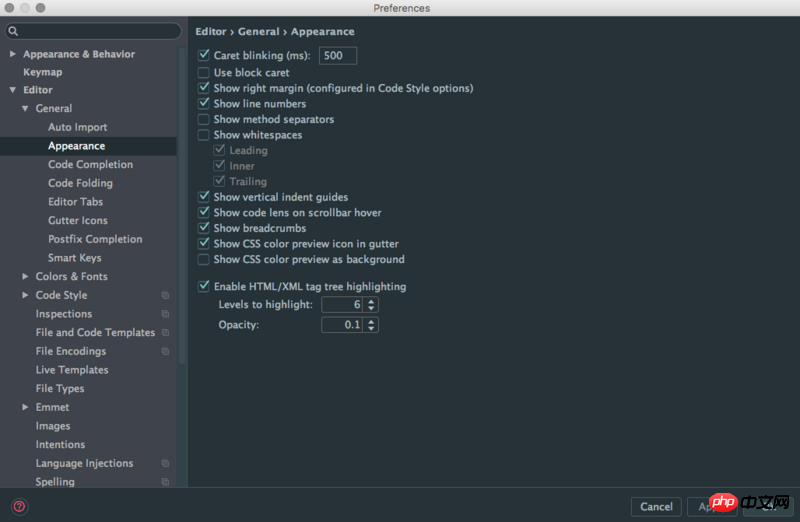This screenshot has width=800, height=522.
Task: Toggle the Caret blinking checkbox
Action: coord(204,55)
